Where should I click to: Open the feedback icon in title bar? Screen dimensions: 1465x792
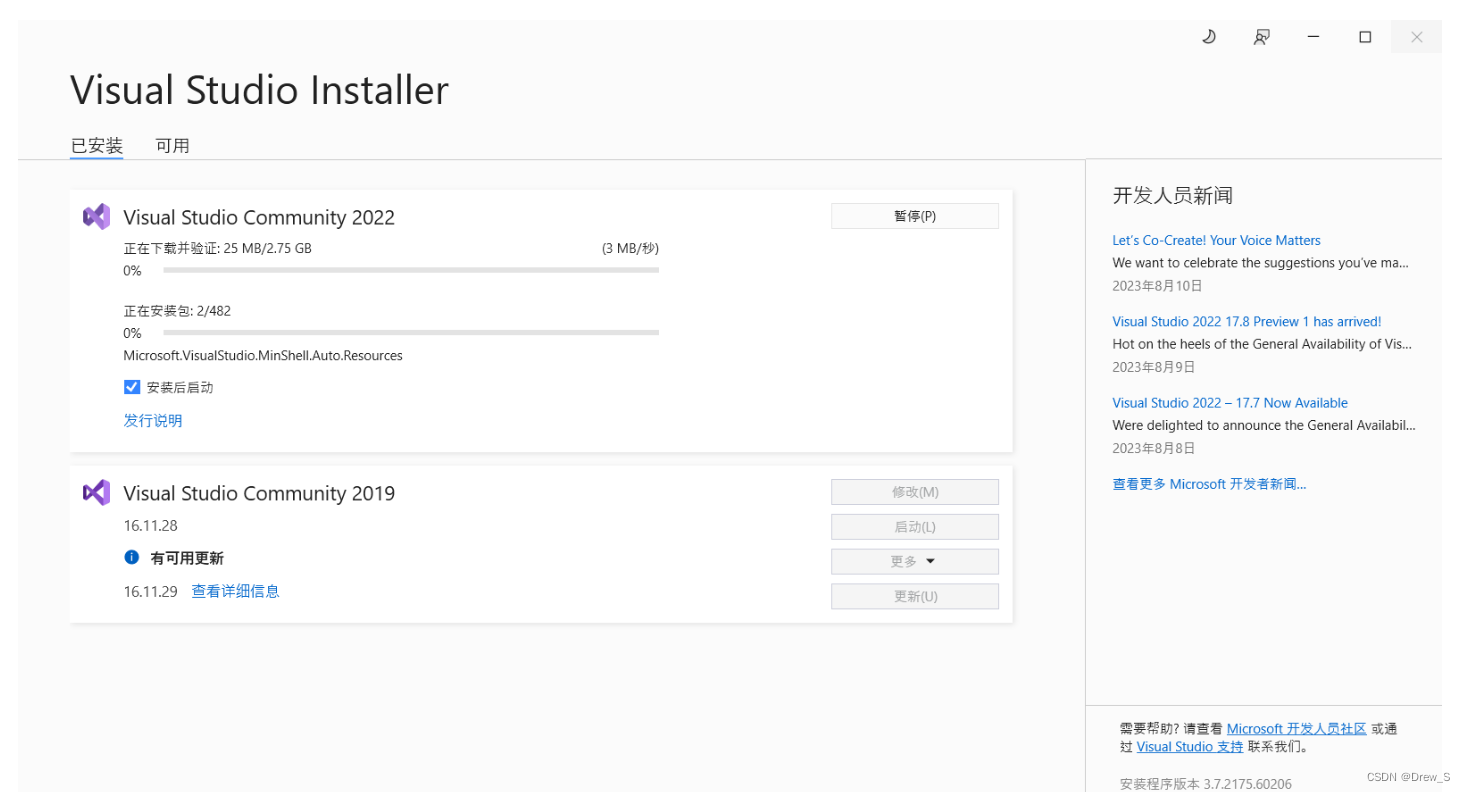coord(1261,37)
